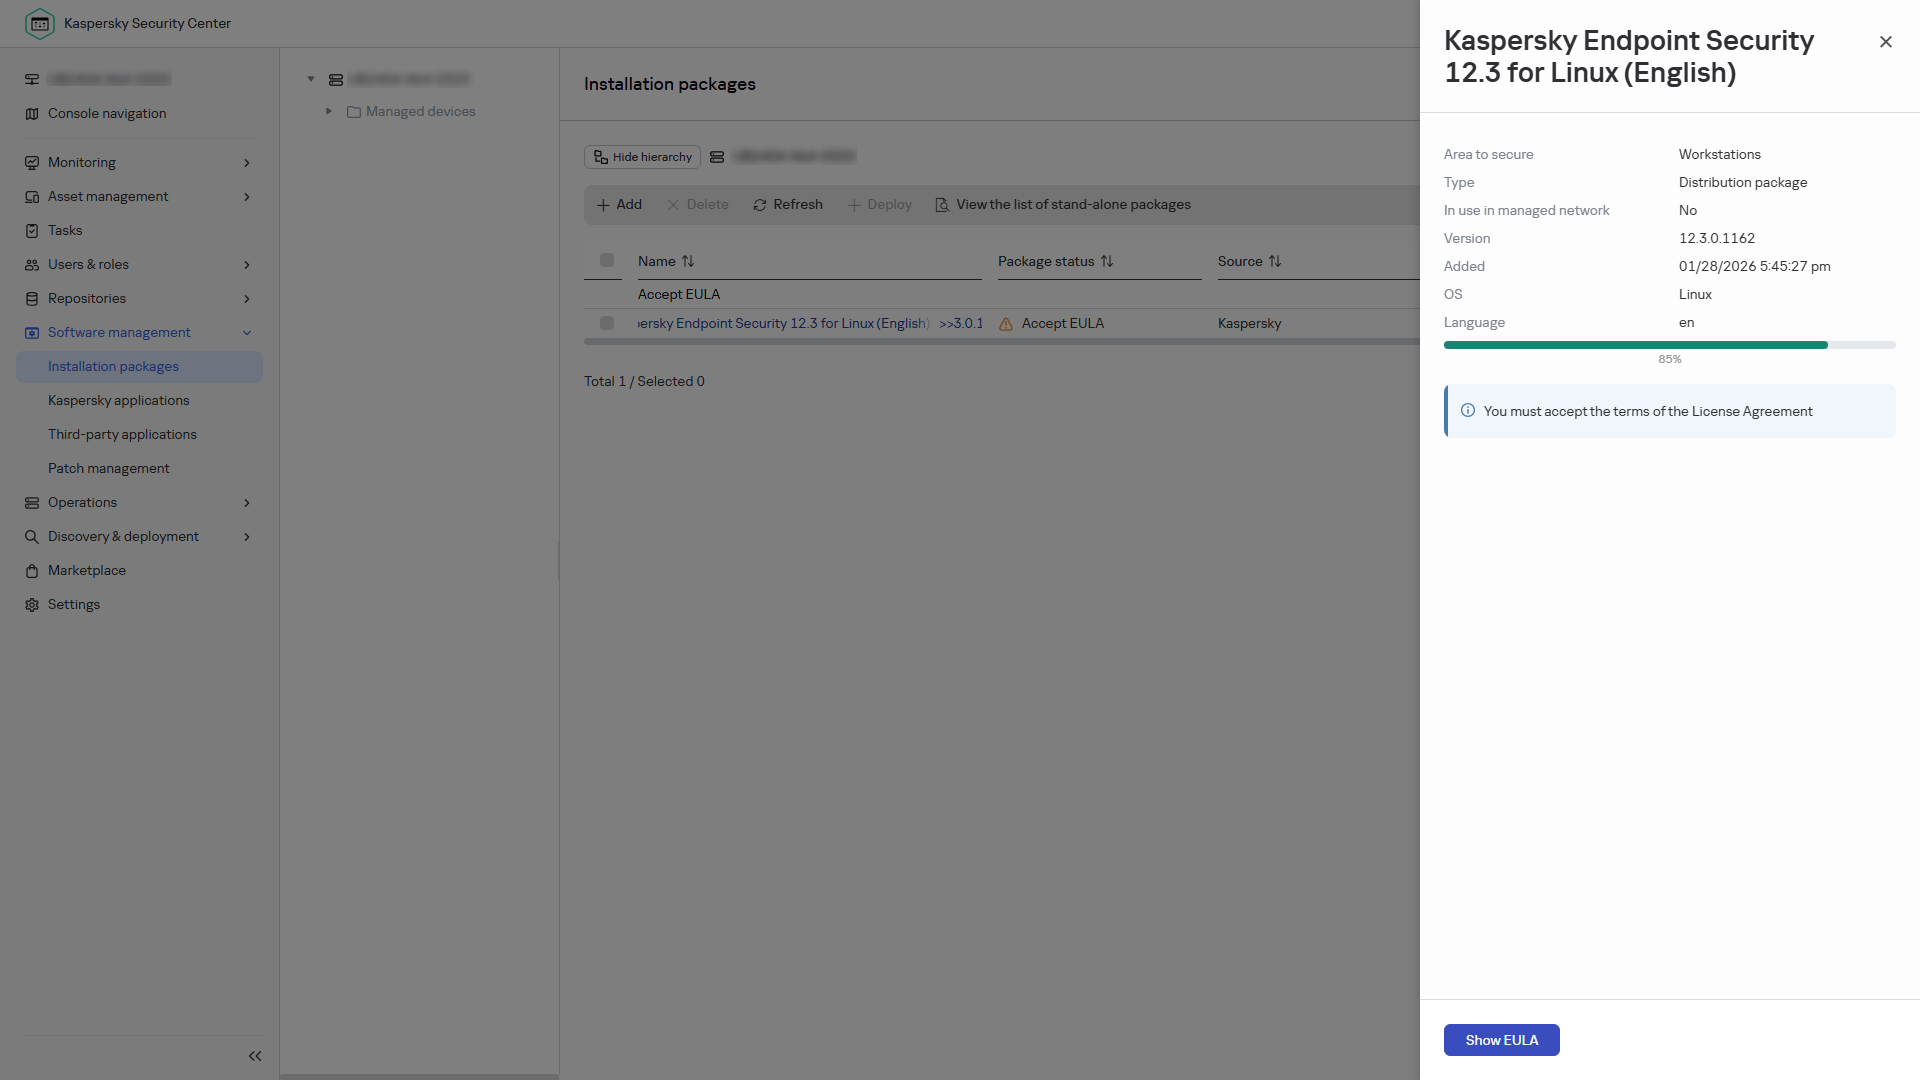The width and height of the screenshot is (1920, 1080).
Task: Toggle the select-all checkbox in table header
Action: coord(607,260)
